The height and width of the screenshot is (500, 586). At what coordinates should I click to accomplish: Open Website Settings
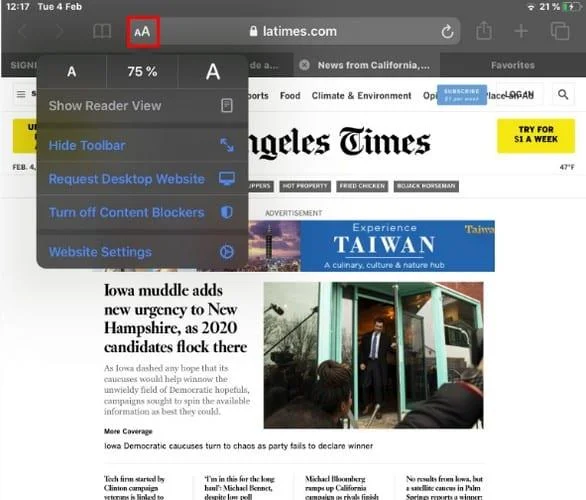tap(142, 252)
